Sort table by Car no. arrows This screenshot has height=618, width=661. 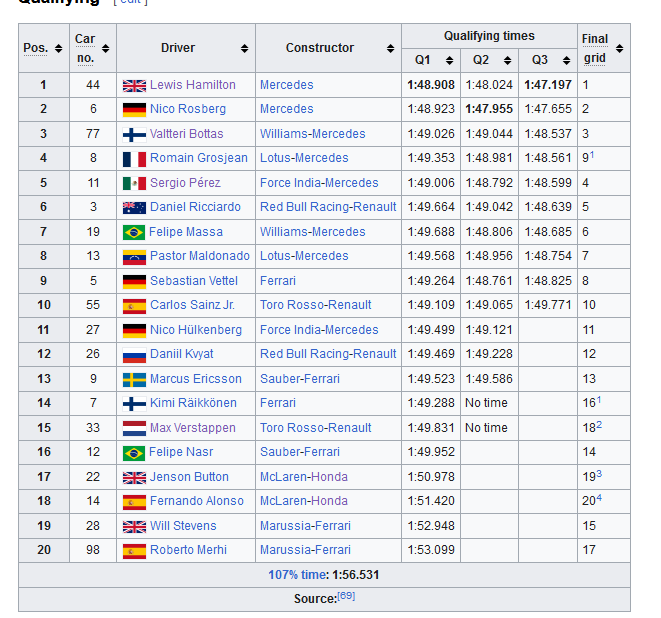point(105,48)
